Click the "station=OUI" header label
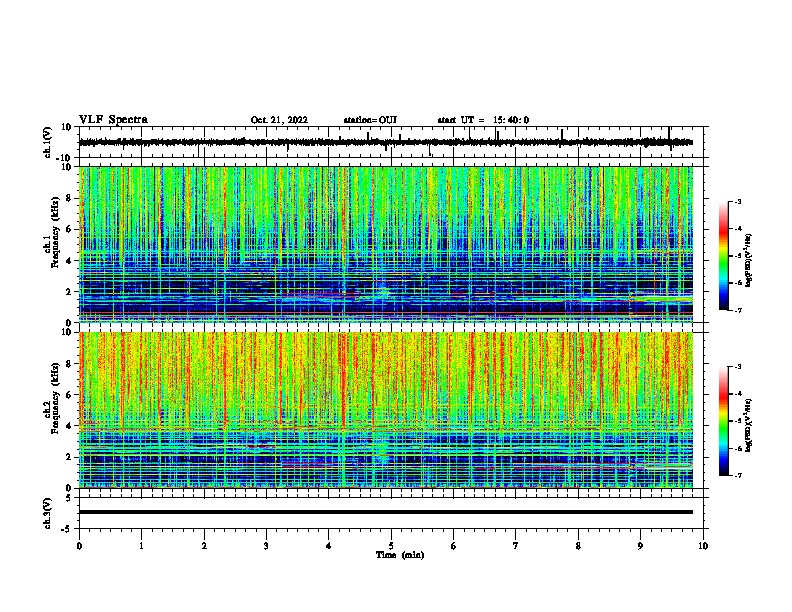This screenshot has width=792, height=612. pyautogui.click(x=370, y=120)
